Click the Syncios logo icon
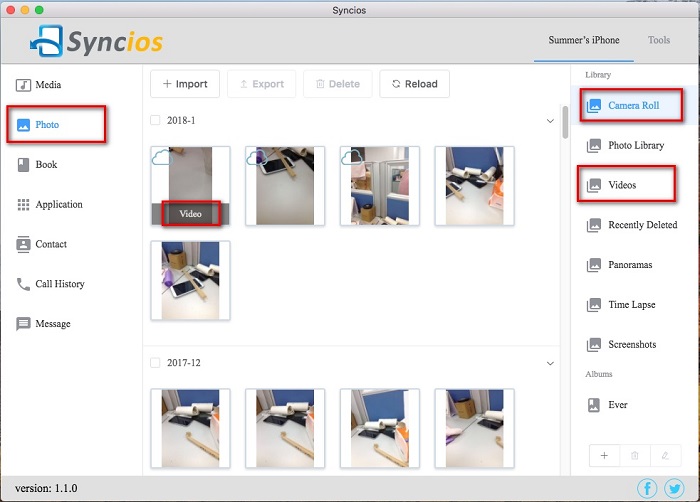 (46, 41)
